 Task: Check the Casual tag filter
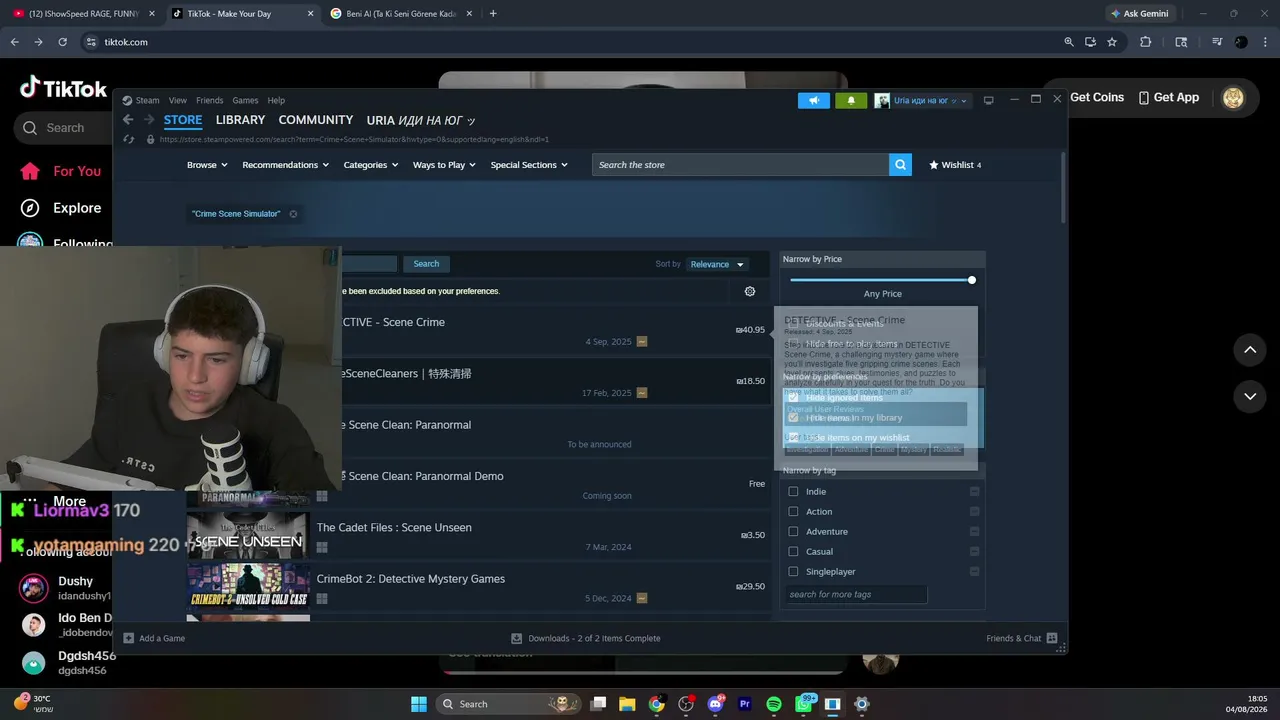click(x=794, y=552)
